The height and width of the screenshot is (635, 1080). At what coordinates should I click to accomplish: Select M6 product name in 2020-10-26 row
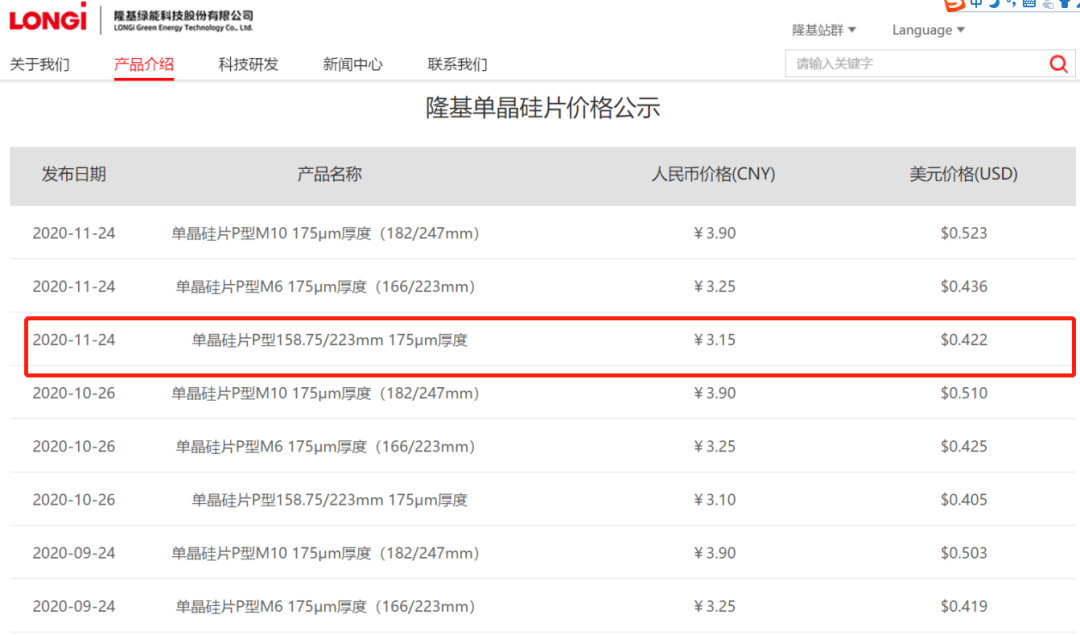click(325, 446)
